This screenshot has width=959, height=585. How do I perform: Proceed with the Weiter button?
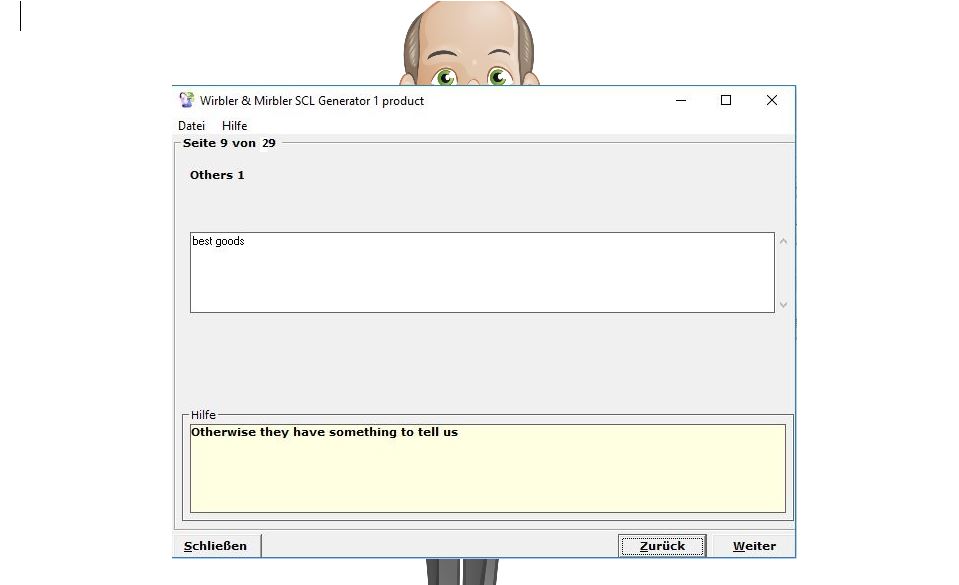click(754, 546)
